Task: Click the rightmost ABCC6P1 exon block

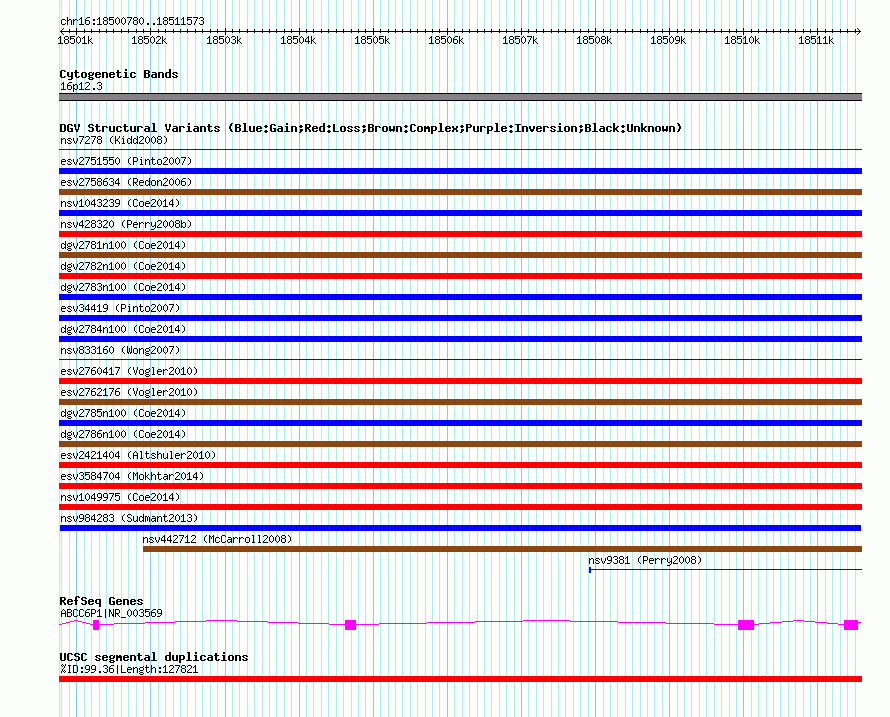Action: 851,625
